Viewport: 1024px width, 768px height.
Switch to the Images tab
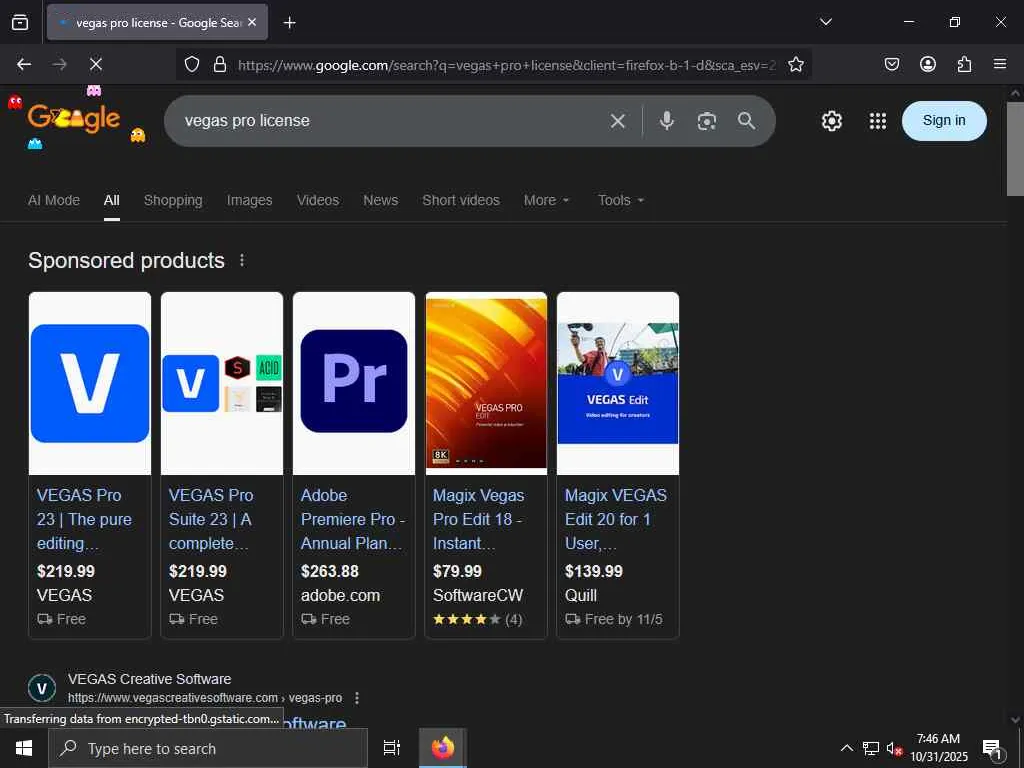[x=249, y=200]
